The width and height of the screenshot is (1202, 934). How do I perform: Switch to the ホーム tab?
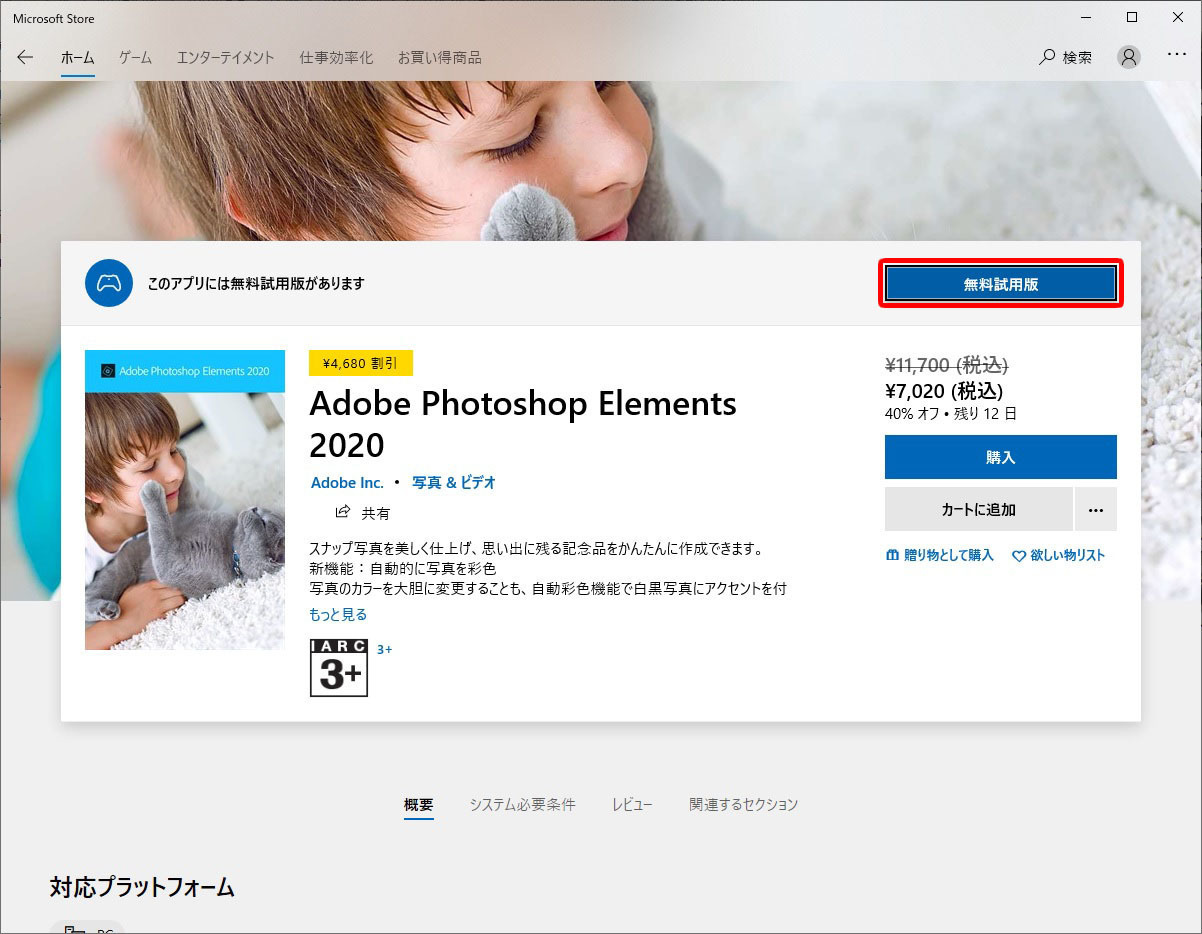77,57
